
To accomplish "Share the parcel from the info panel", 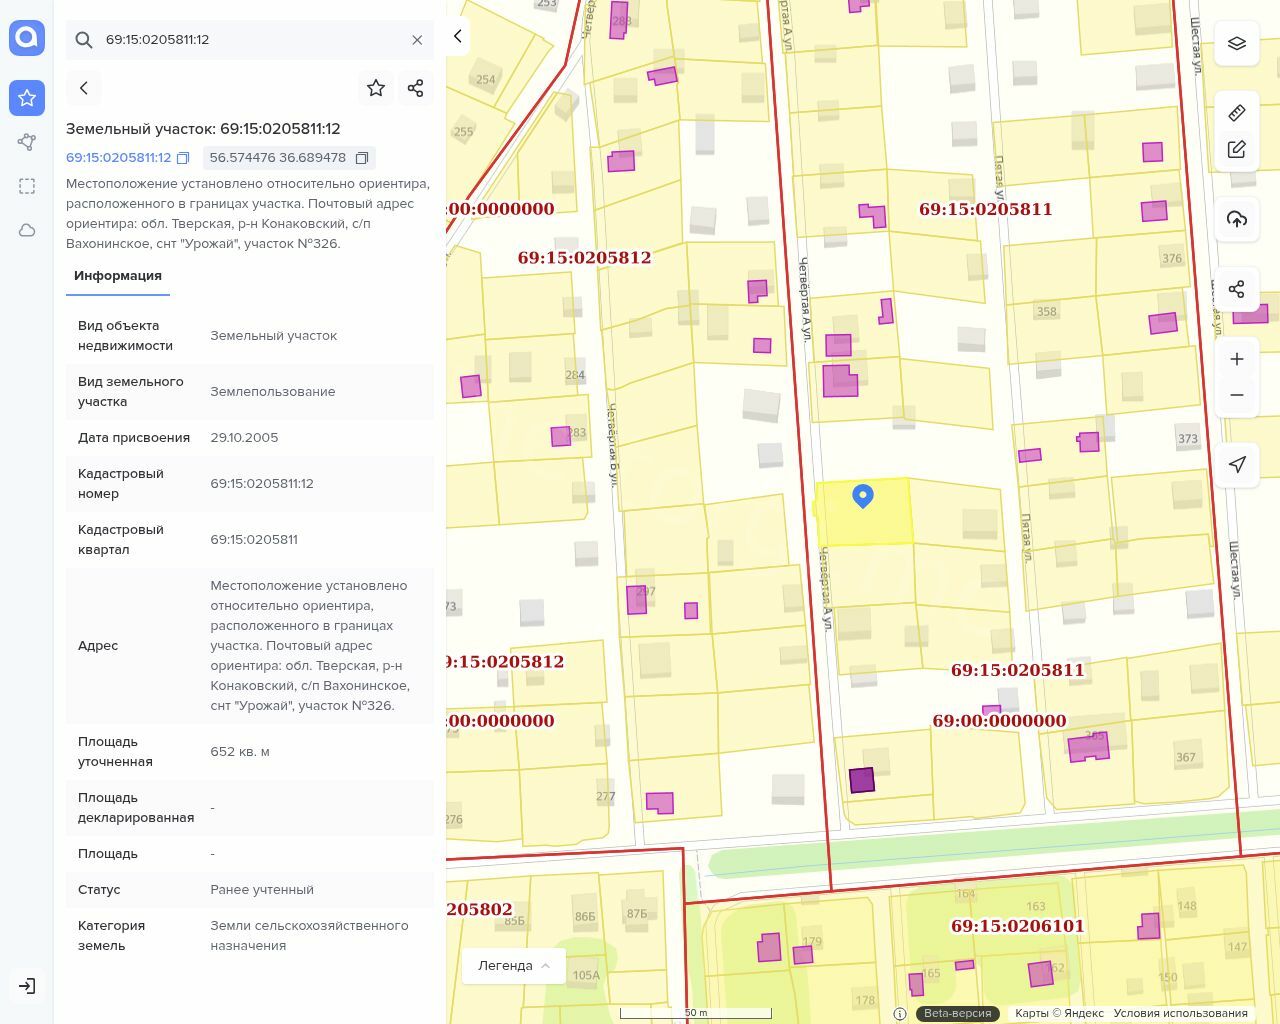I will tap(416, 88).
